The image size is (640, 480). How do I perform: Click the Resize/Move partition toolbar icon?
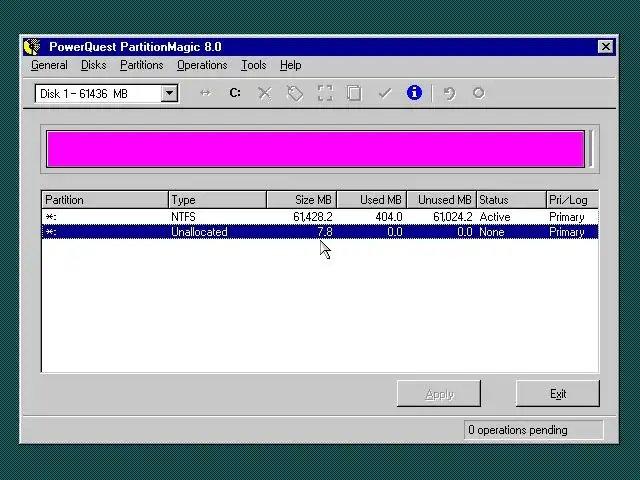tap(205, 93)
